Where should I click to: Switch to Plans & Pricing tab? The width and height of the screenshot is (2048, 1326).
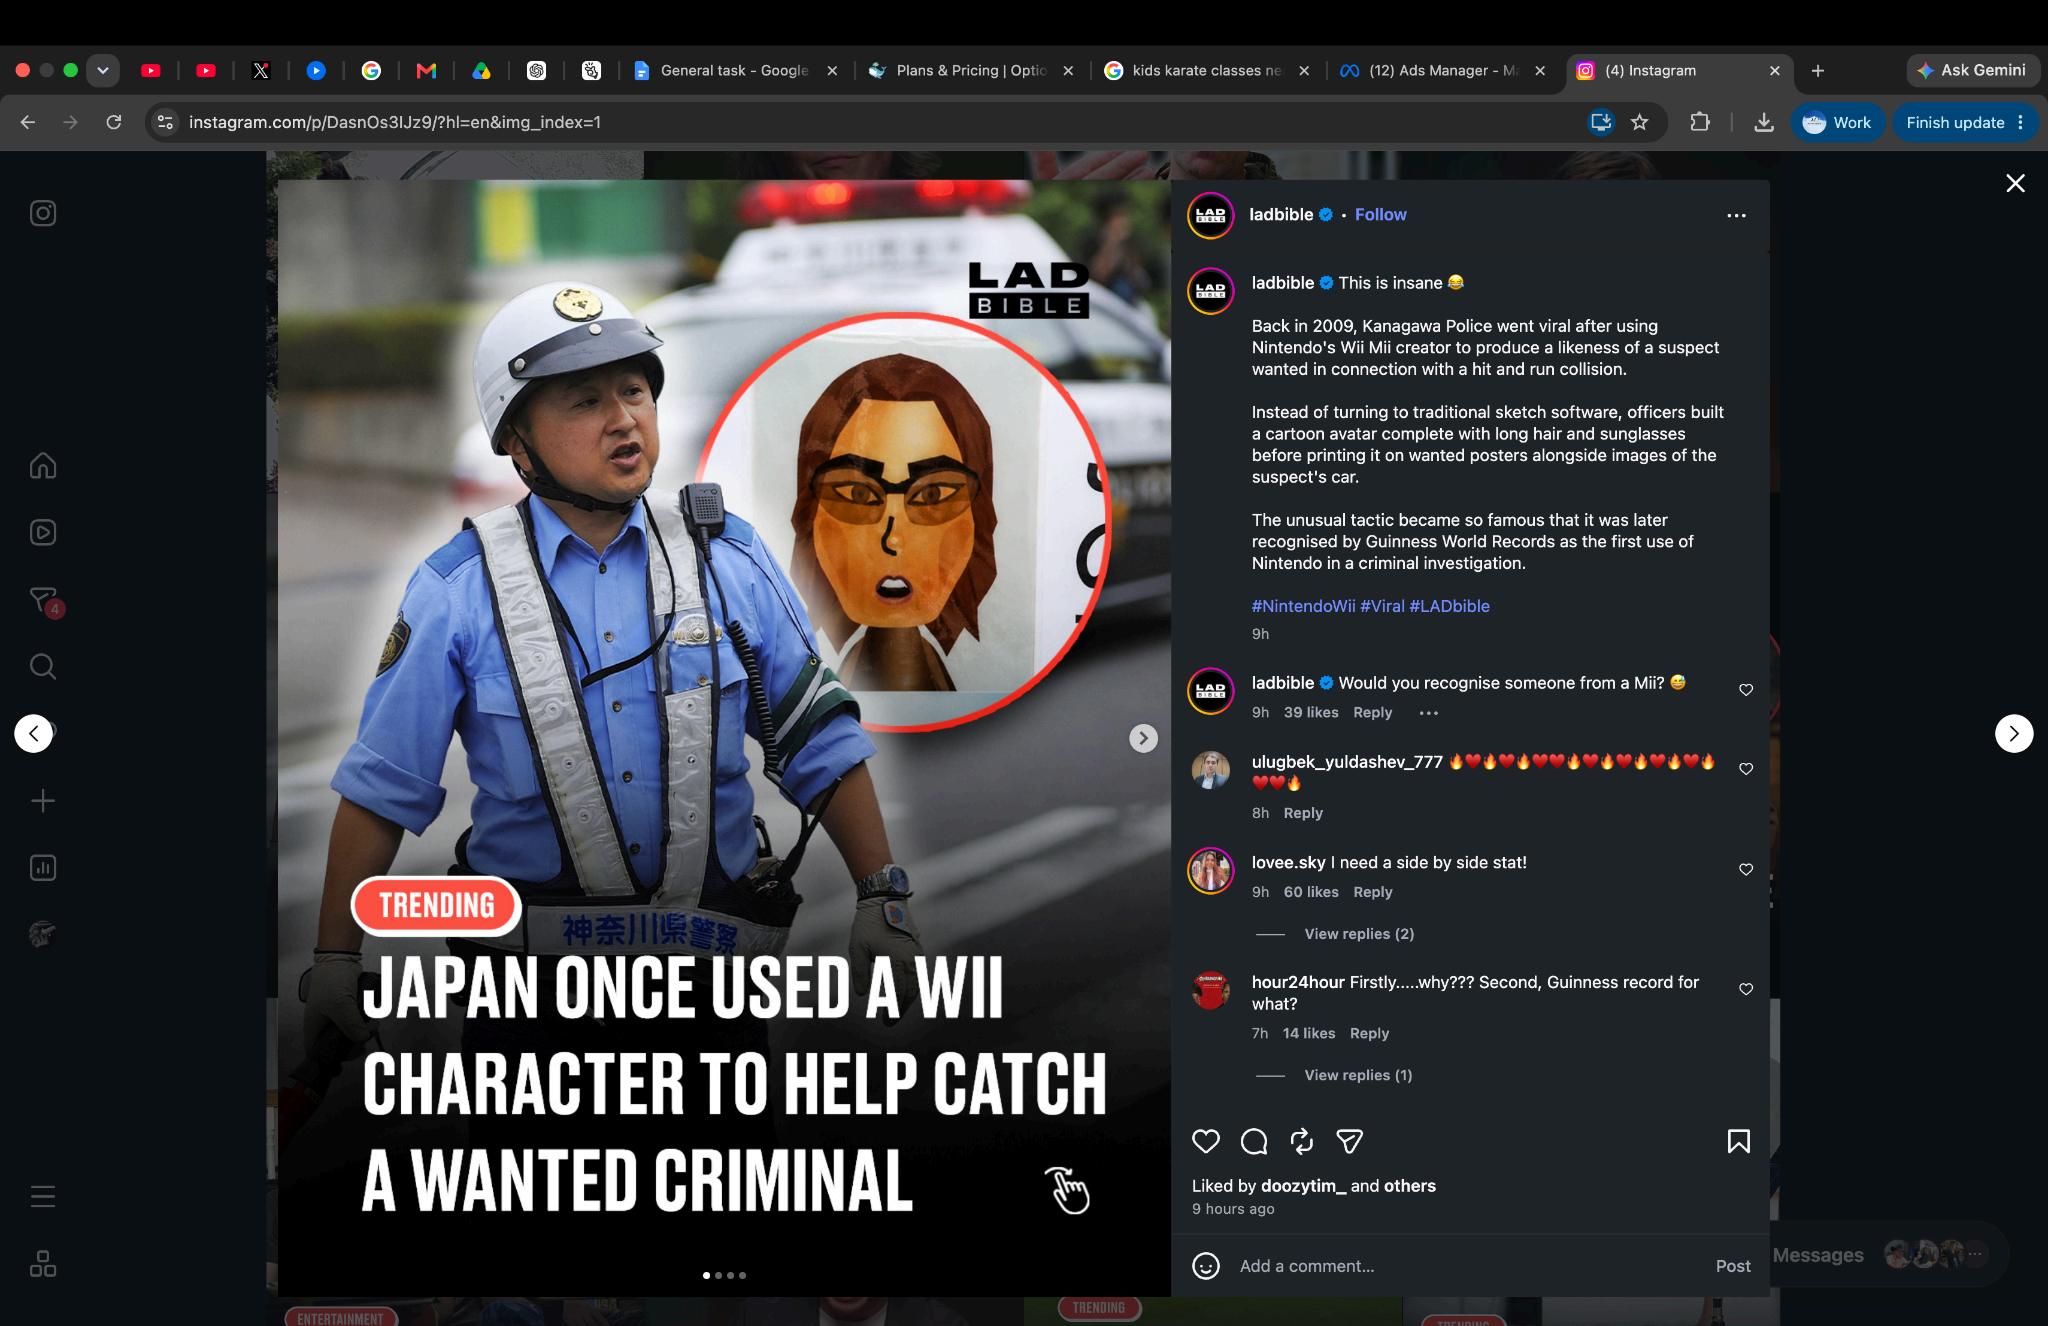tap(971, 70)
